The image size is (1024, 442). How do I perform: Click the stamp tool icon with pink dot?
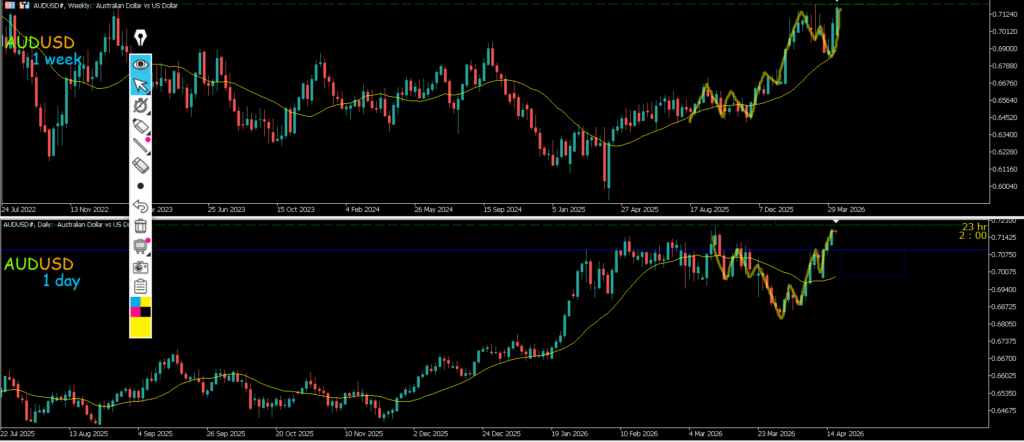click(141, 247)
